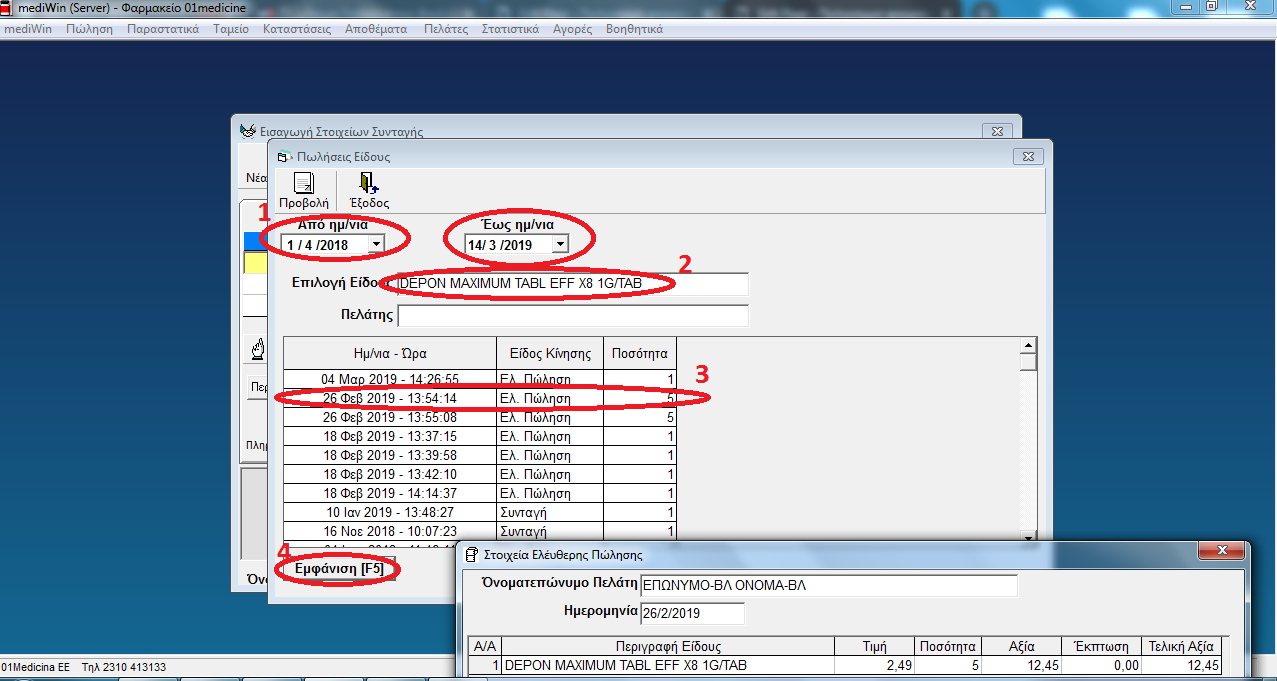Open the Ταμείο menu
1277x681 pixels.
tap(231, 29)
